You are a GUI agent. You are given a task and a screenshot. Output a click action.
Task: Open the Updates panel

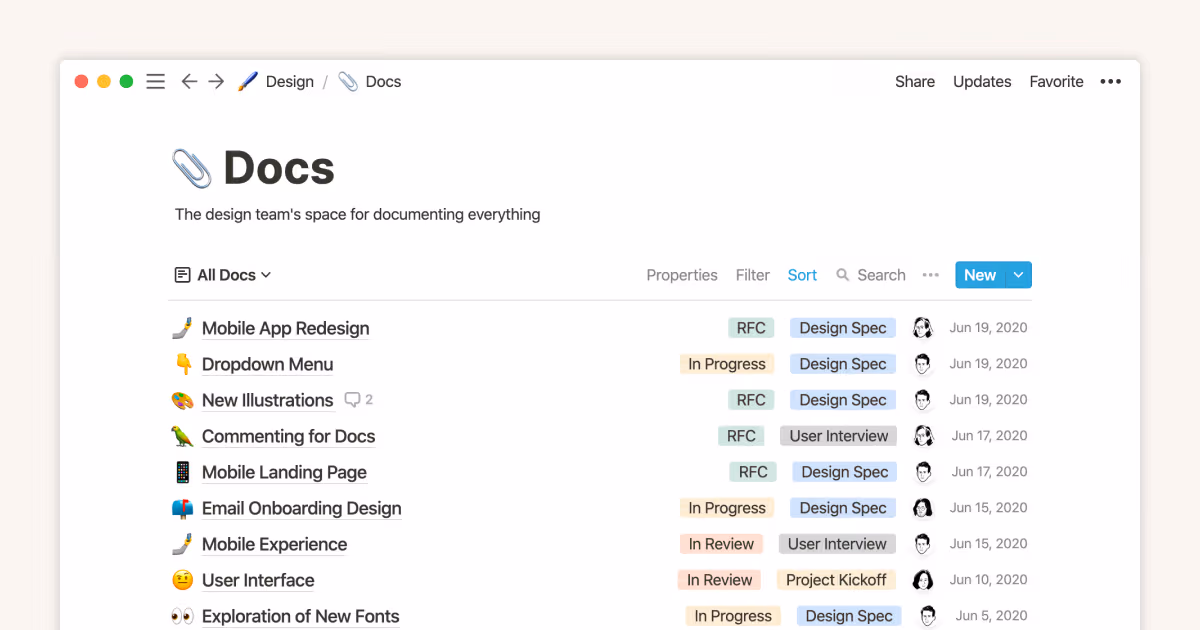point(982,81)
